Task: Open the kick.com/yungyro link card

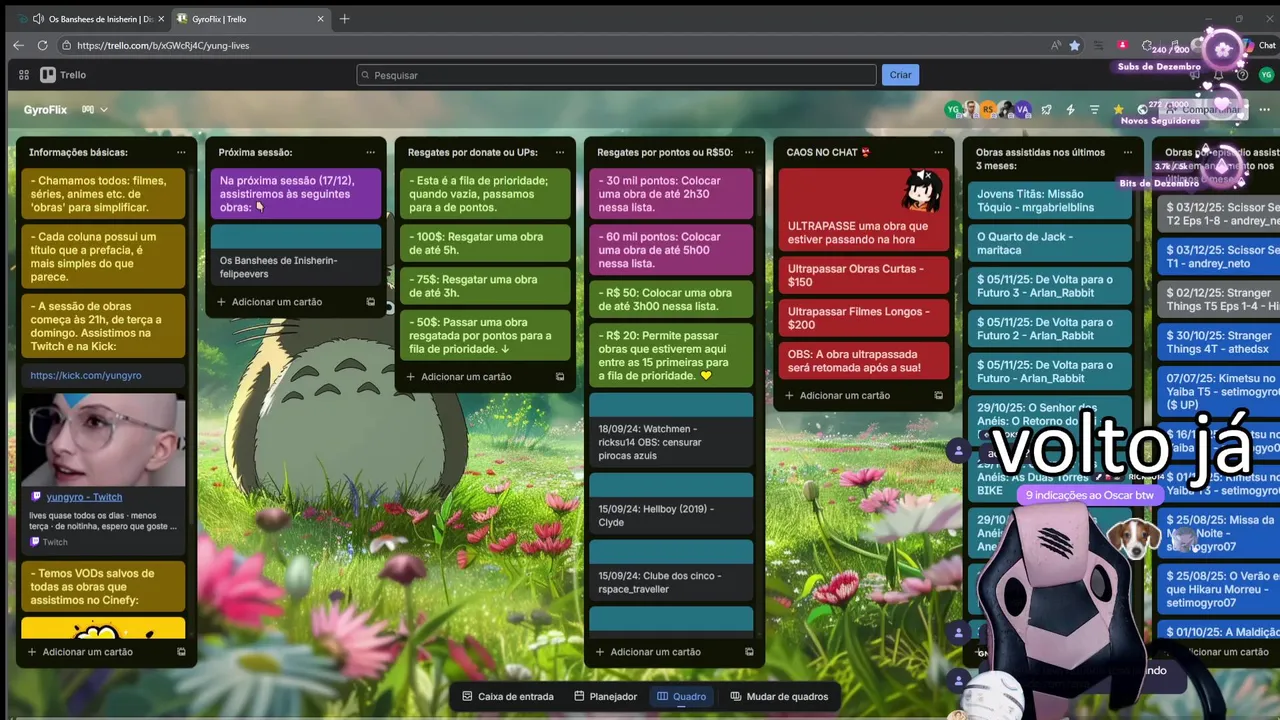Action: tap(103, 375)
